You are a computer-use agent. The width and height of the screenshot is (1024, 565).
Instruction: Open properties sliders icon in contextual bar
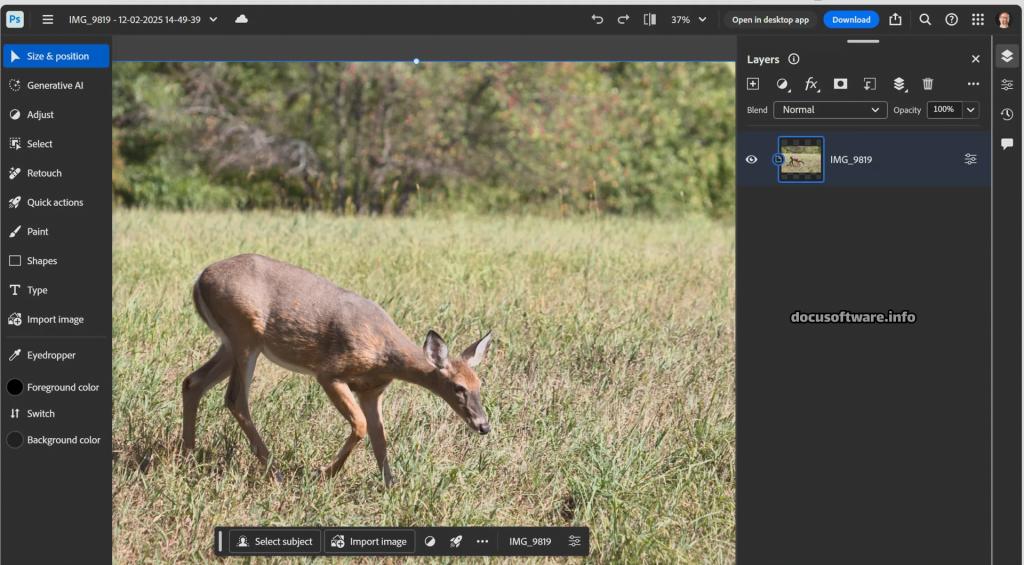575,541
